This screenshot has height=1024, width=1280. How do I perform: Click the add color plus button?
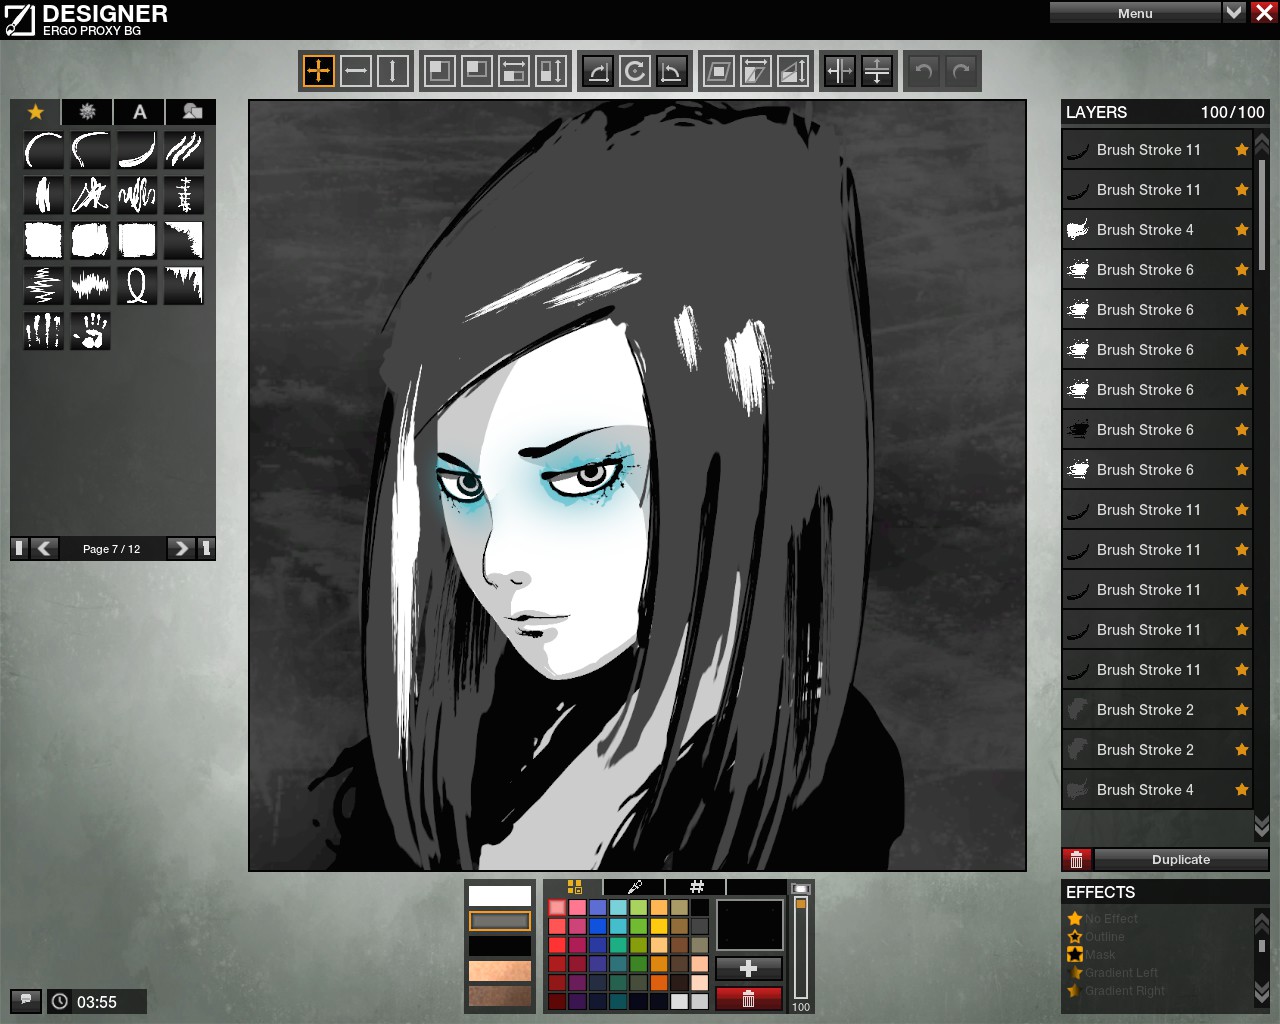[748, 968]
